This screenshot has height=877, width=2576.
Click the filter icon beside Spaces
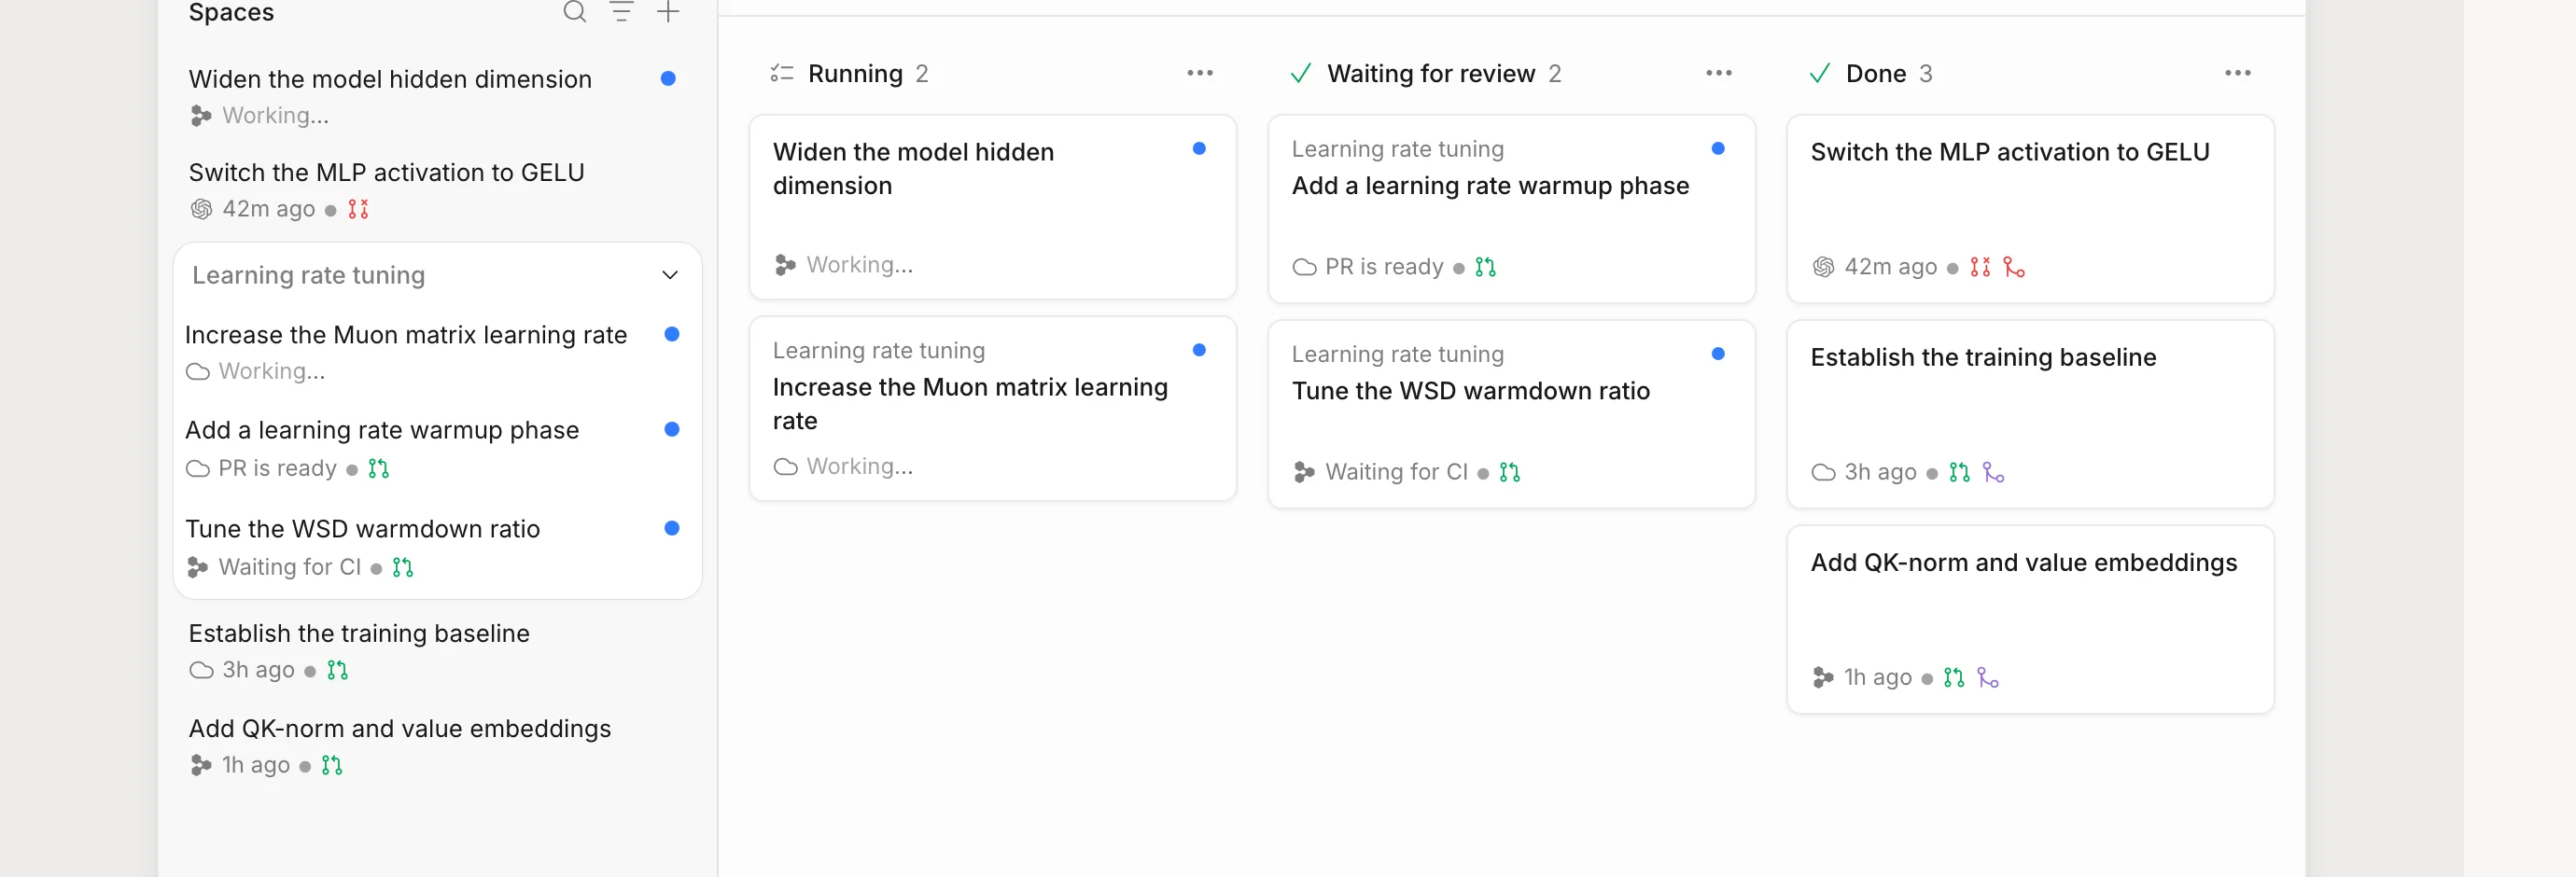(x=621, y=12)
